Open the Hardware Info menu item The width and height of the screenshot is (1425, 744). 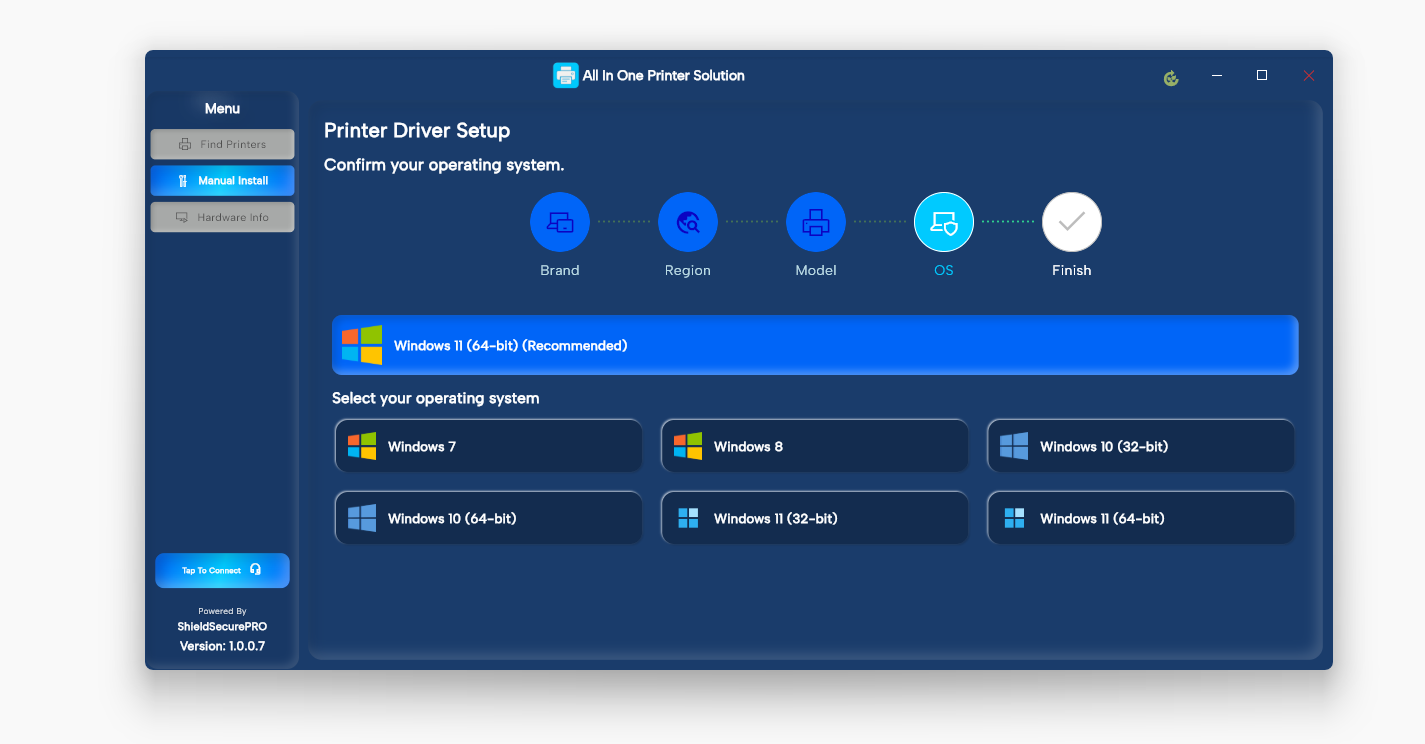(223, 217)
